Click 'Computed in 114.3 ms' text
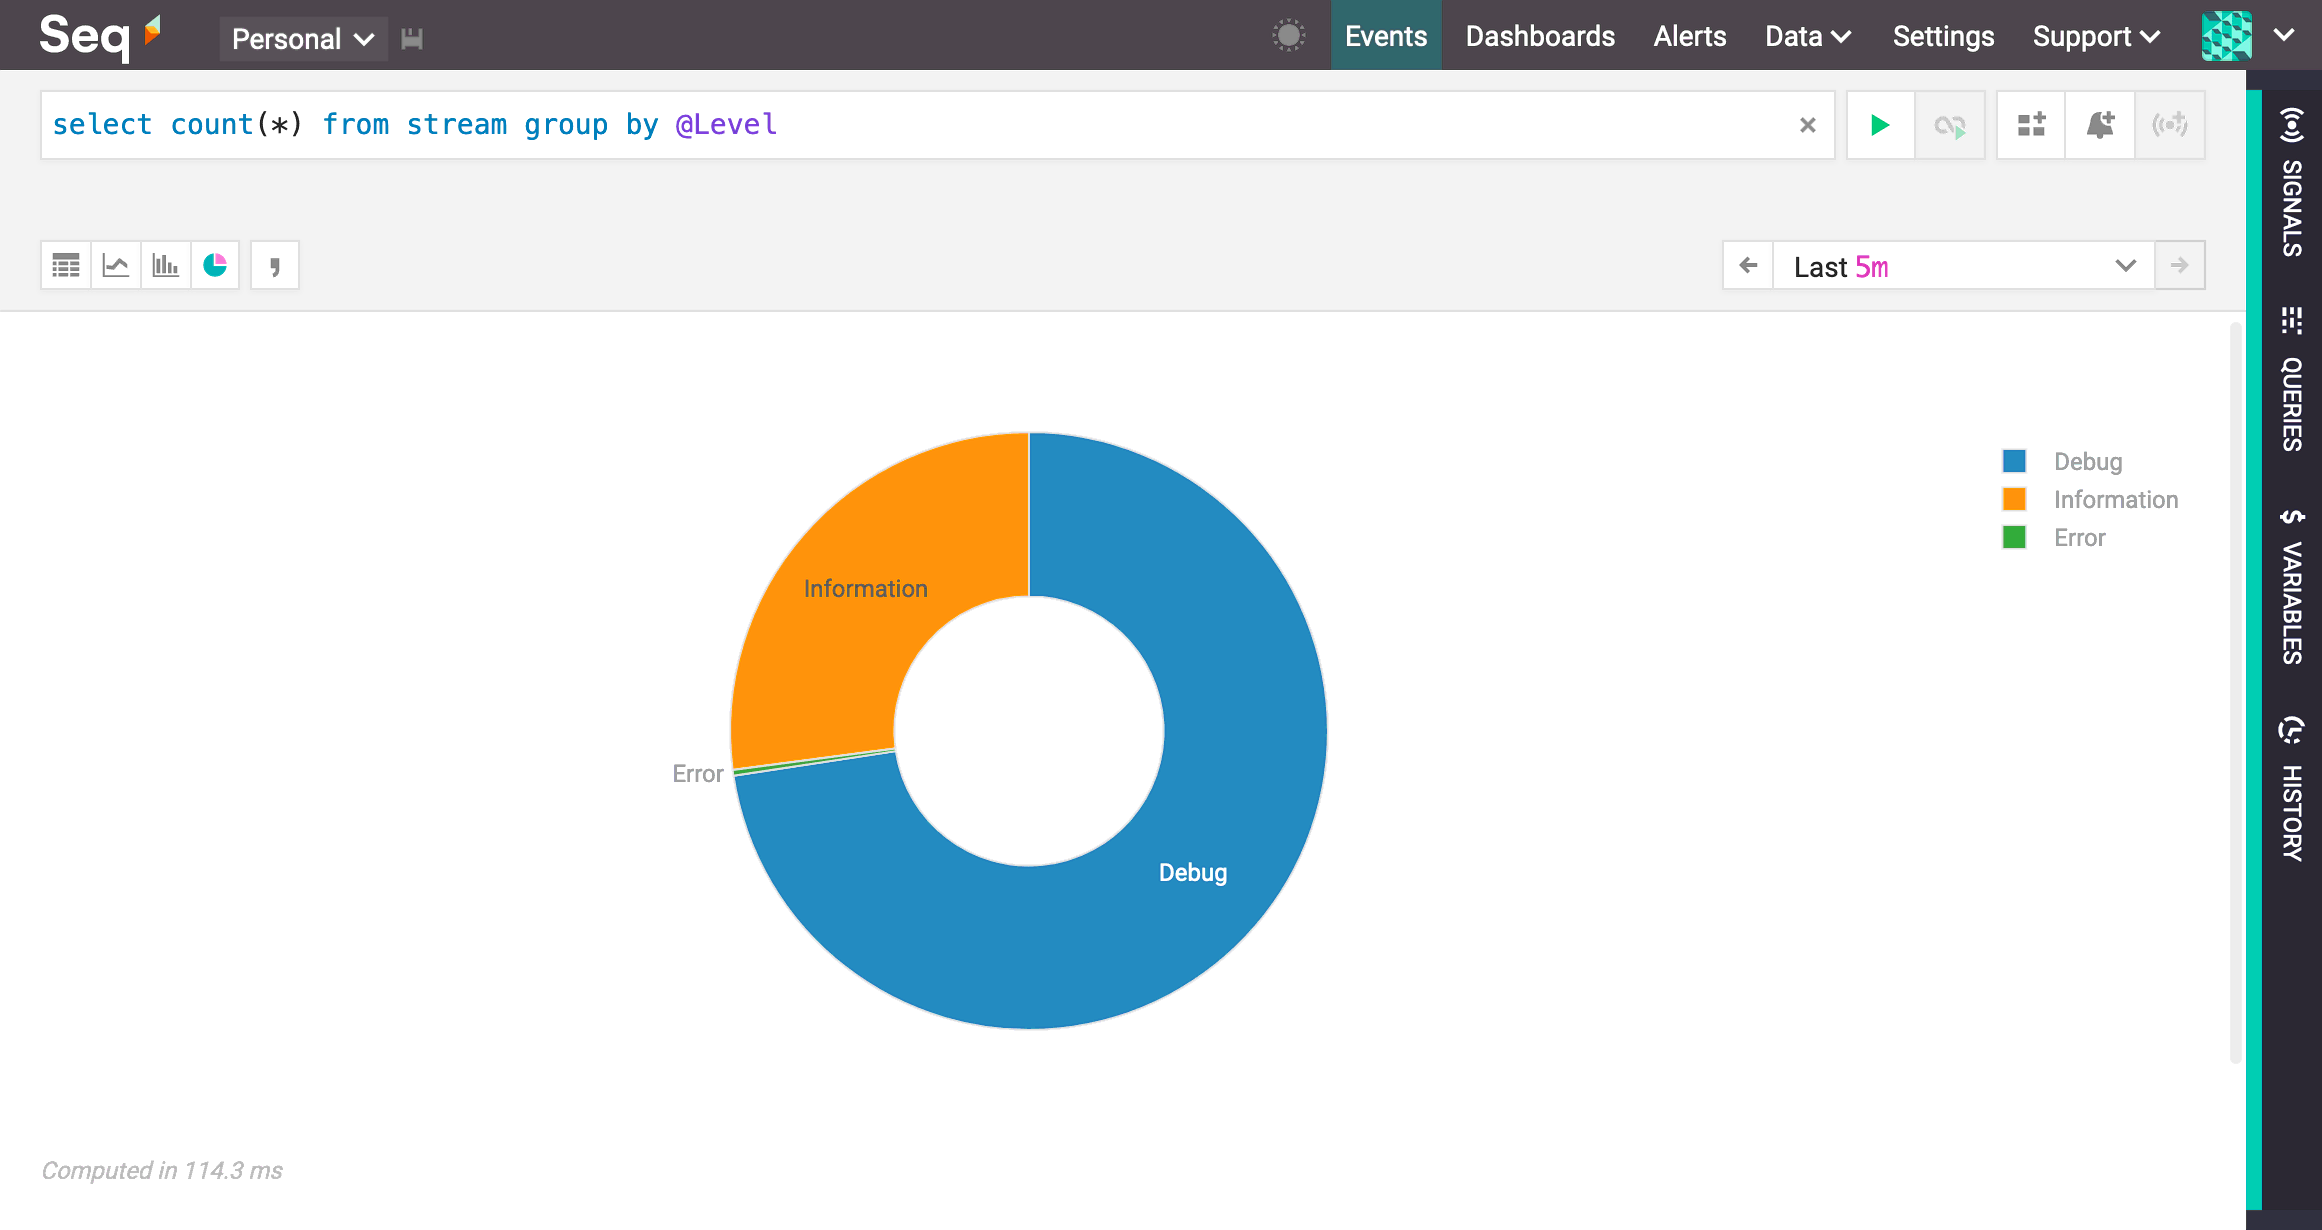Viewport: 2322px width, 1230px height. click(162, 1170)
